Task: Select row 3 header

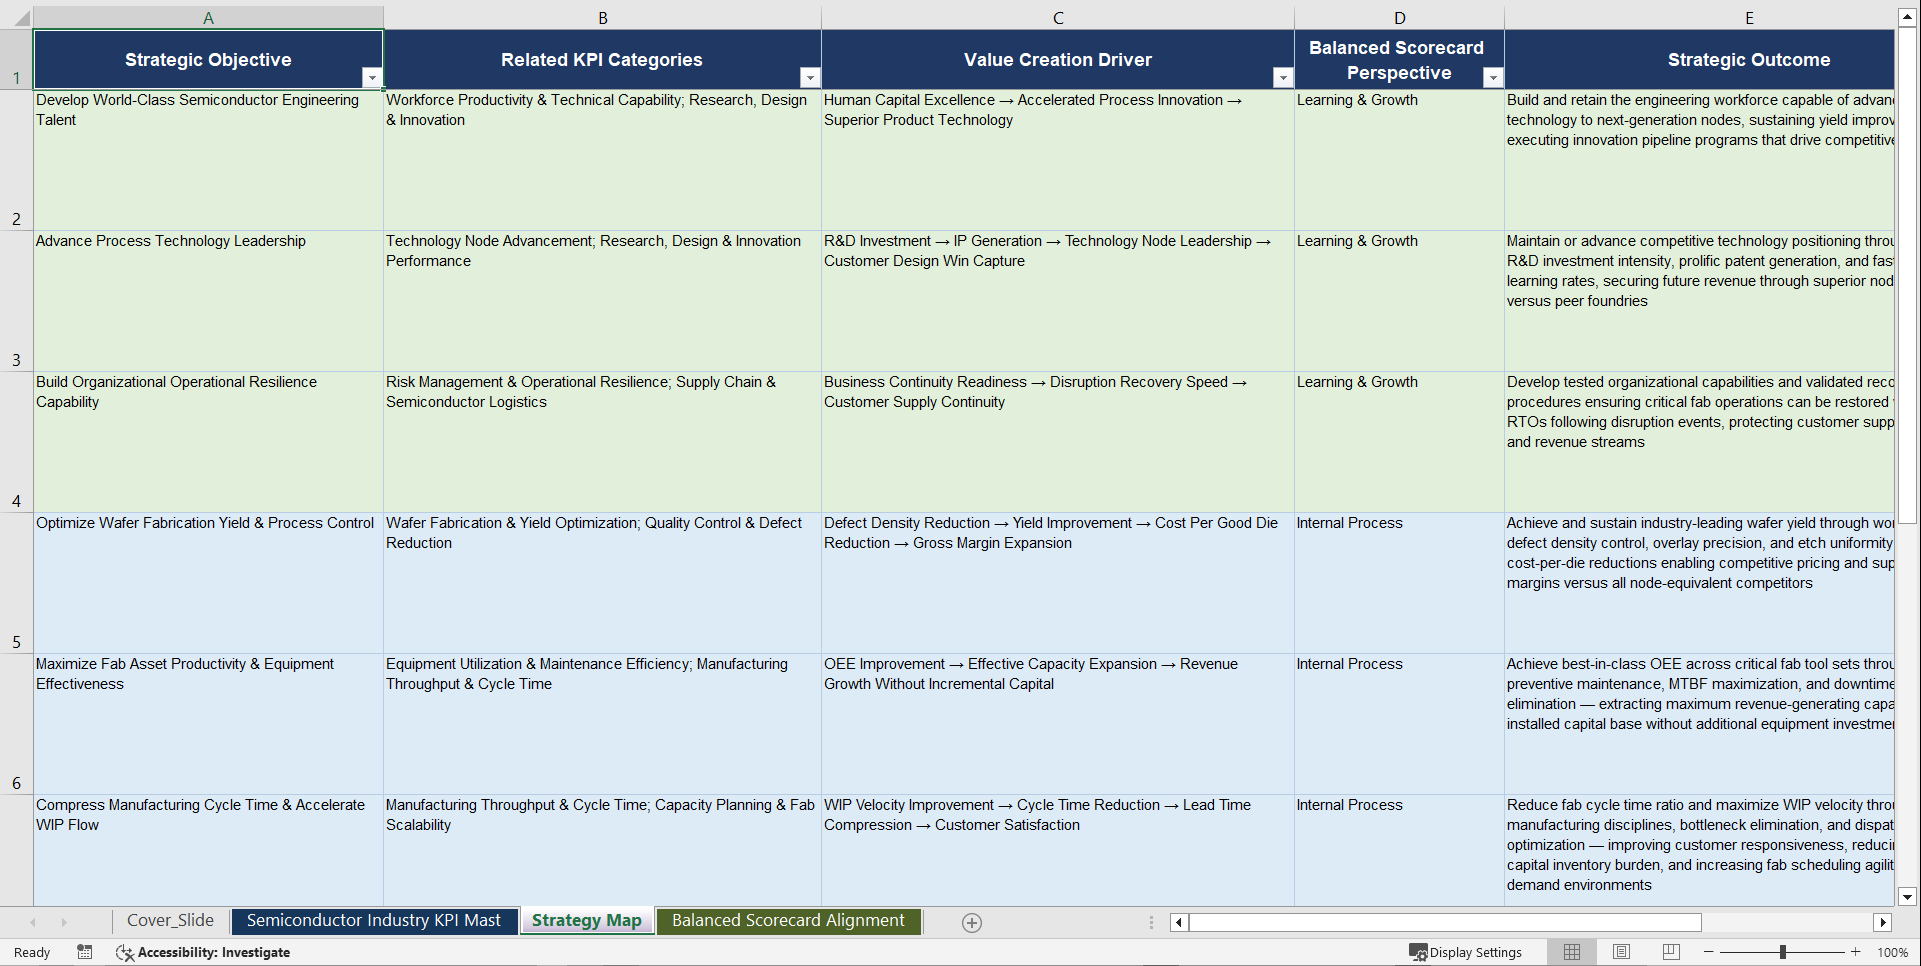Action: [16, 301]
